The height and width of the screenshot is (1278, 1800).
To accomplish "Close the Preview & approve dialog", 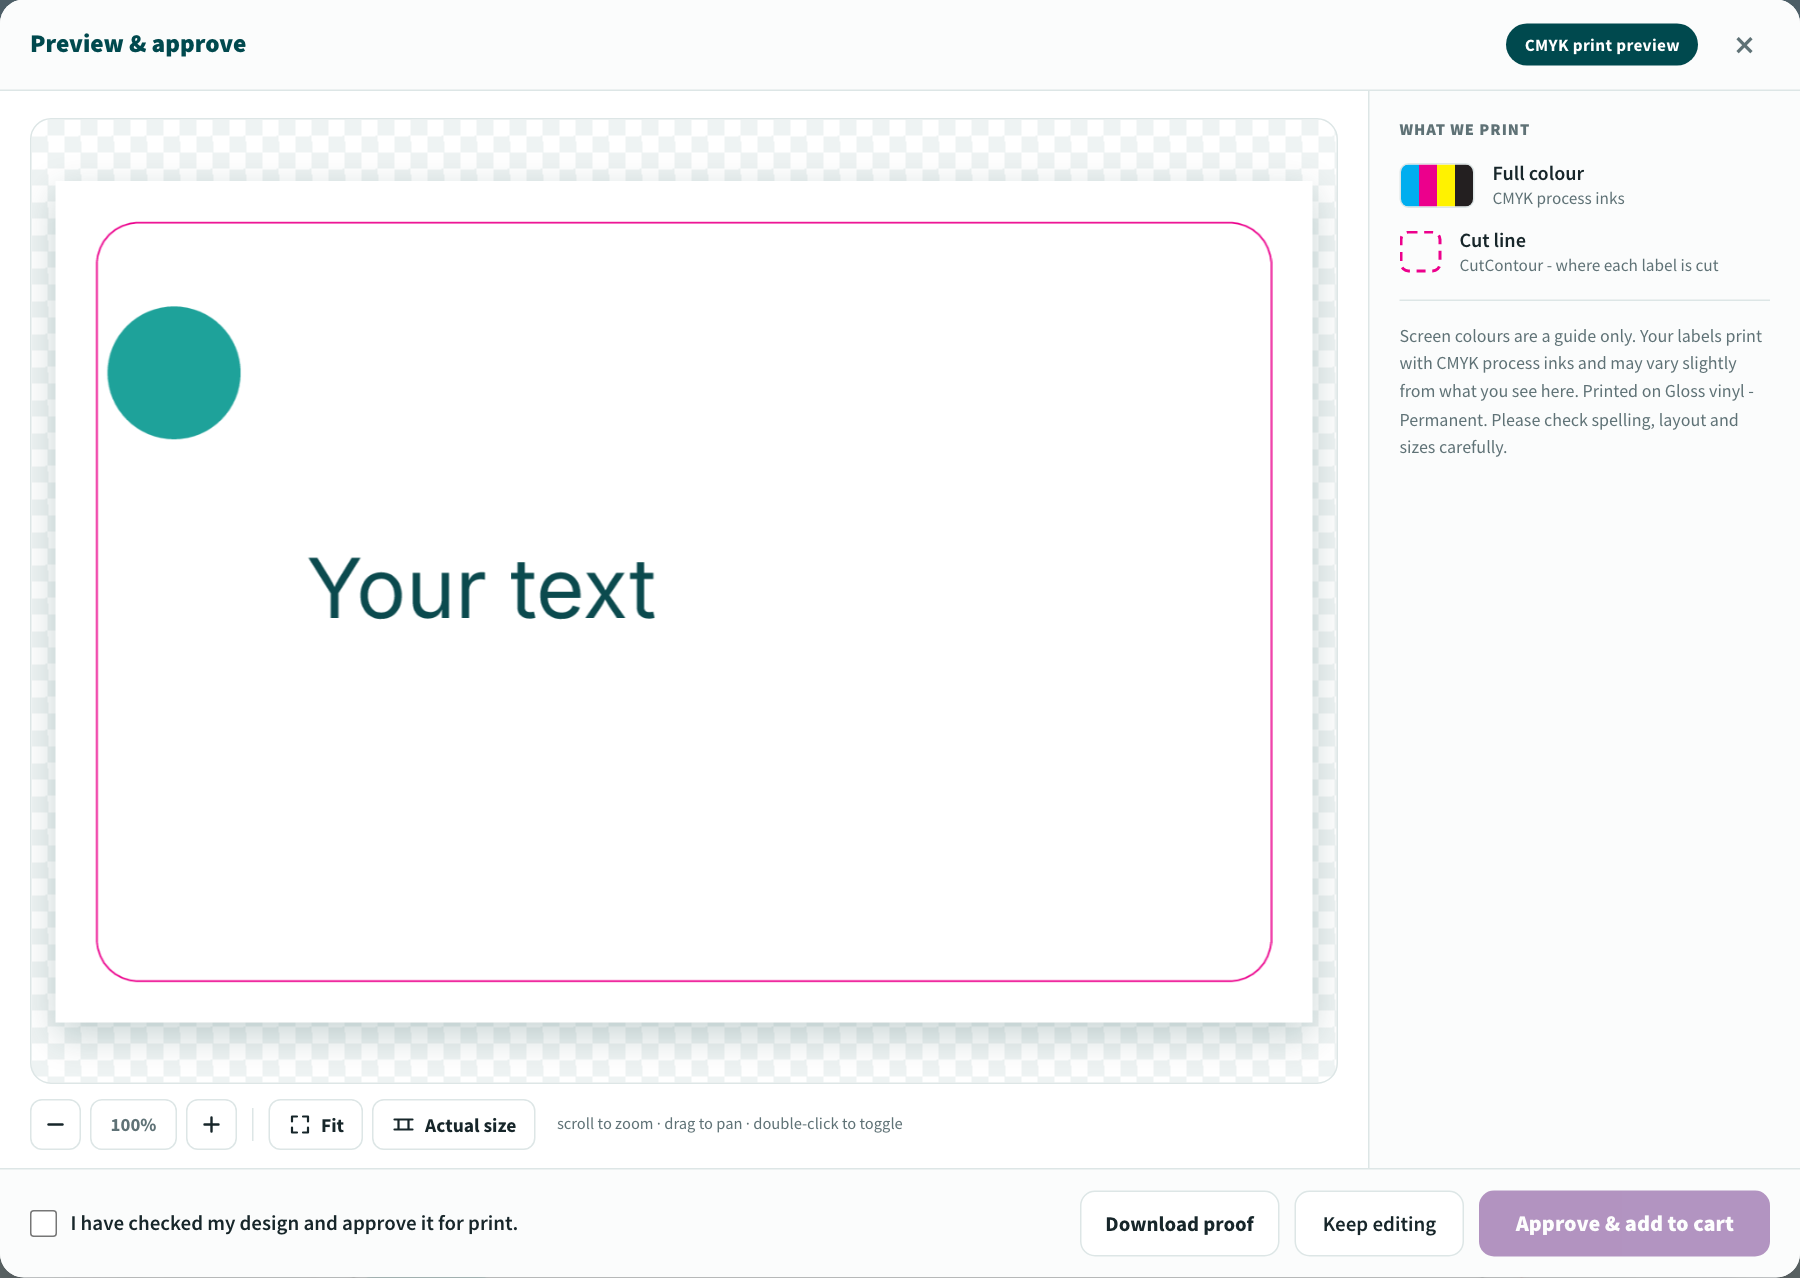I will (1744, 45).
